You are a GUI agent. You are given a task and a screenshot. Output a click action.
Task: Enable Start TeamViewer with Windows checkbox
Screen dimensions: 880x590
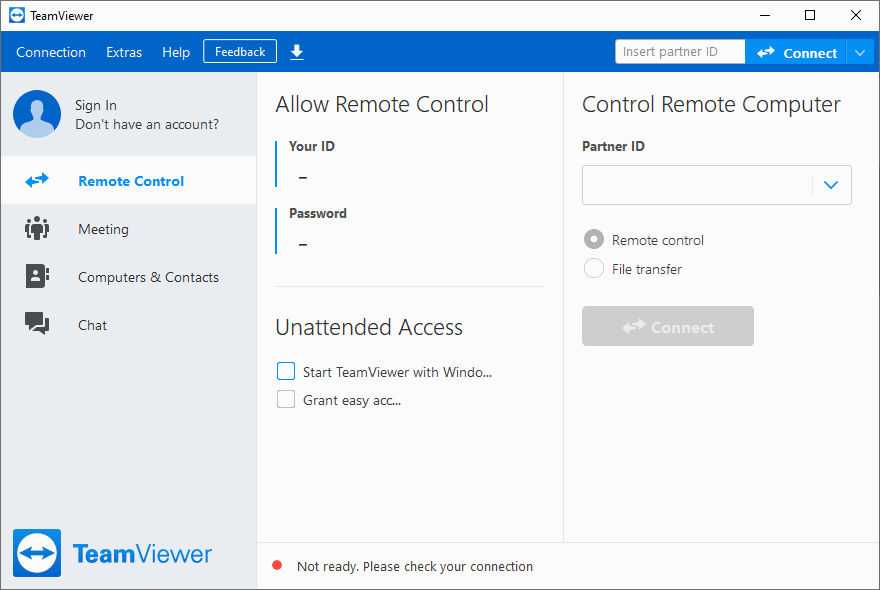click(286, 371)
